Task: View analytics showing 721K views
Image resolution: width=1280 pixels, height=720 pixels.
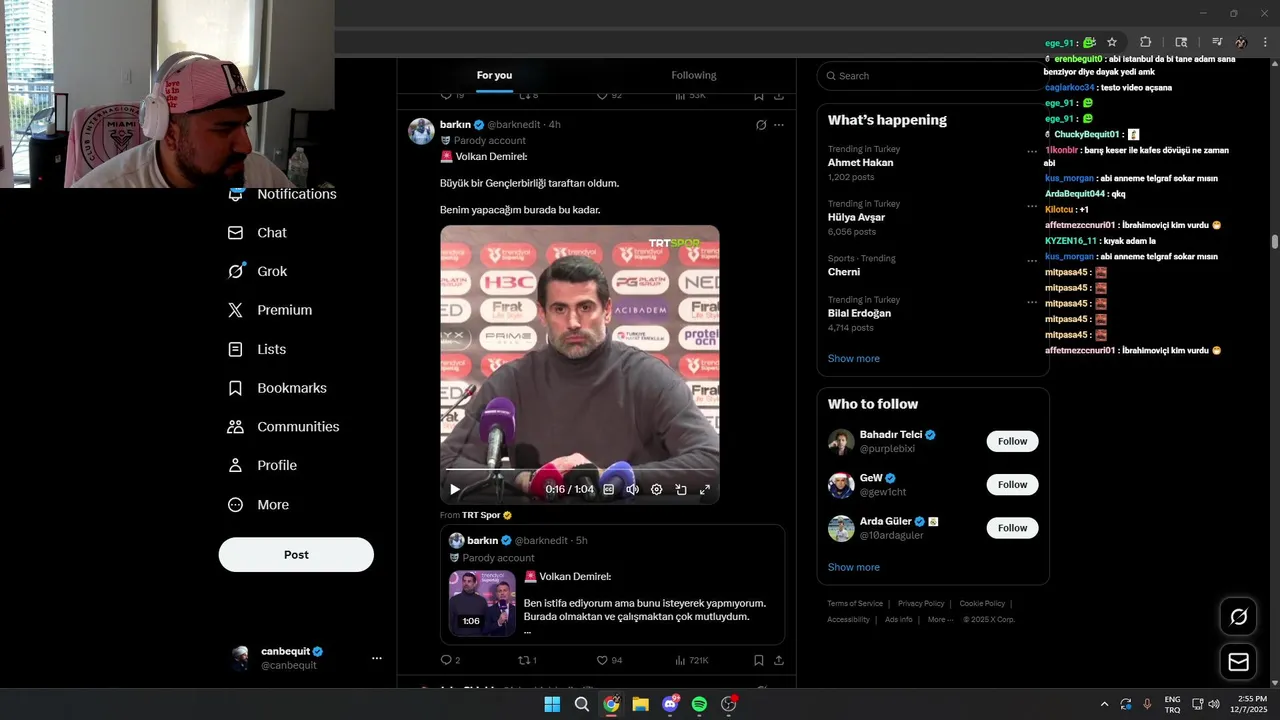Action: pos(692,660)
